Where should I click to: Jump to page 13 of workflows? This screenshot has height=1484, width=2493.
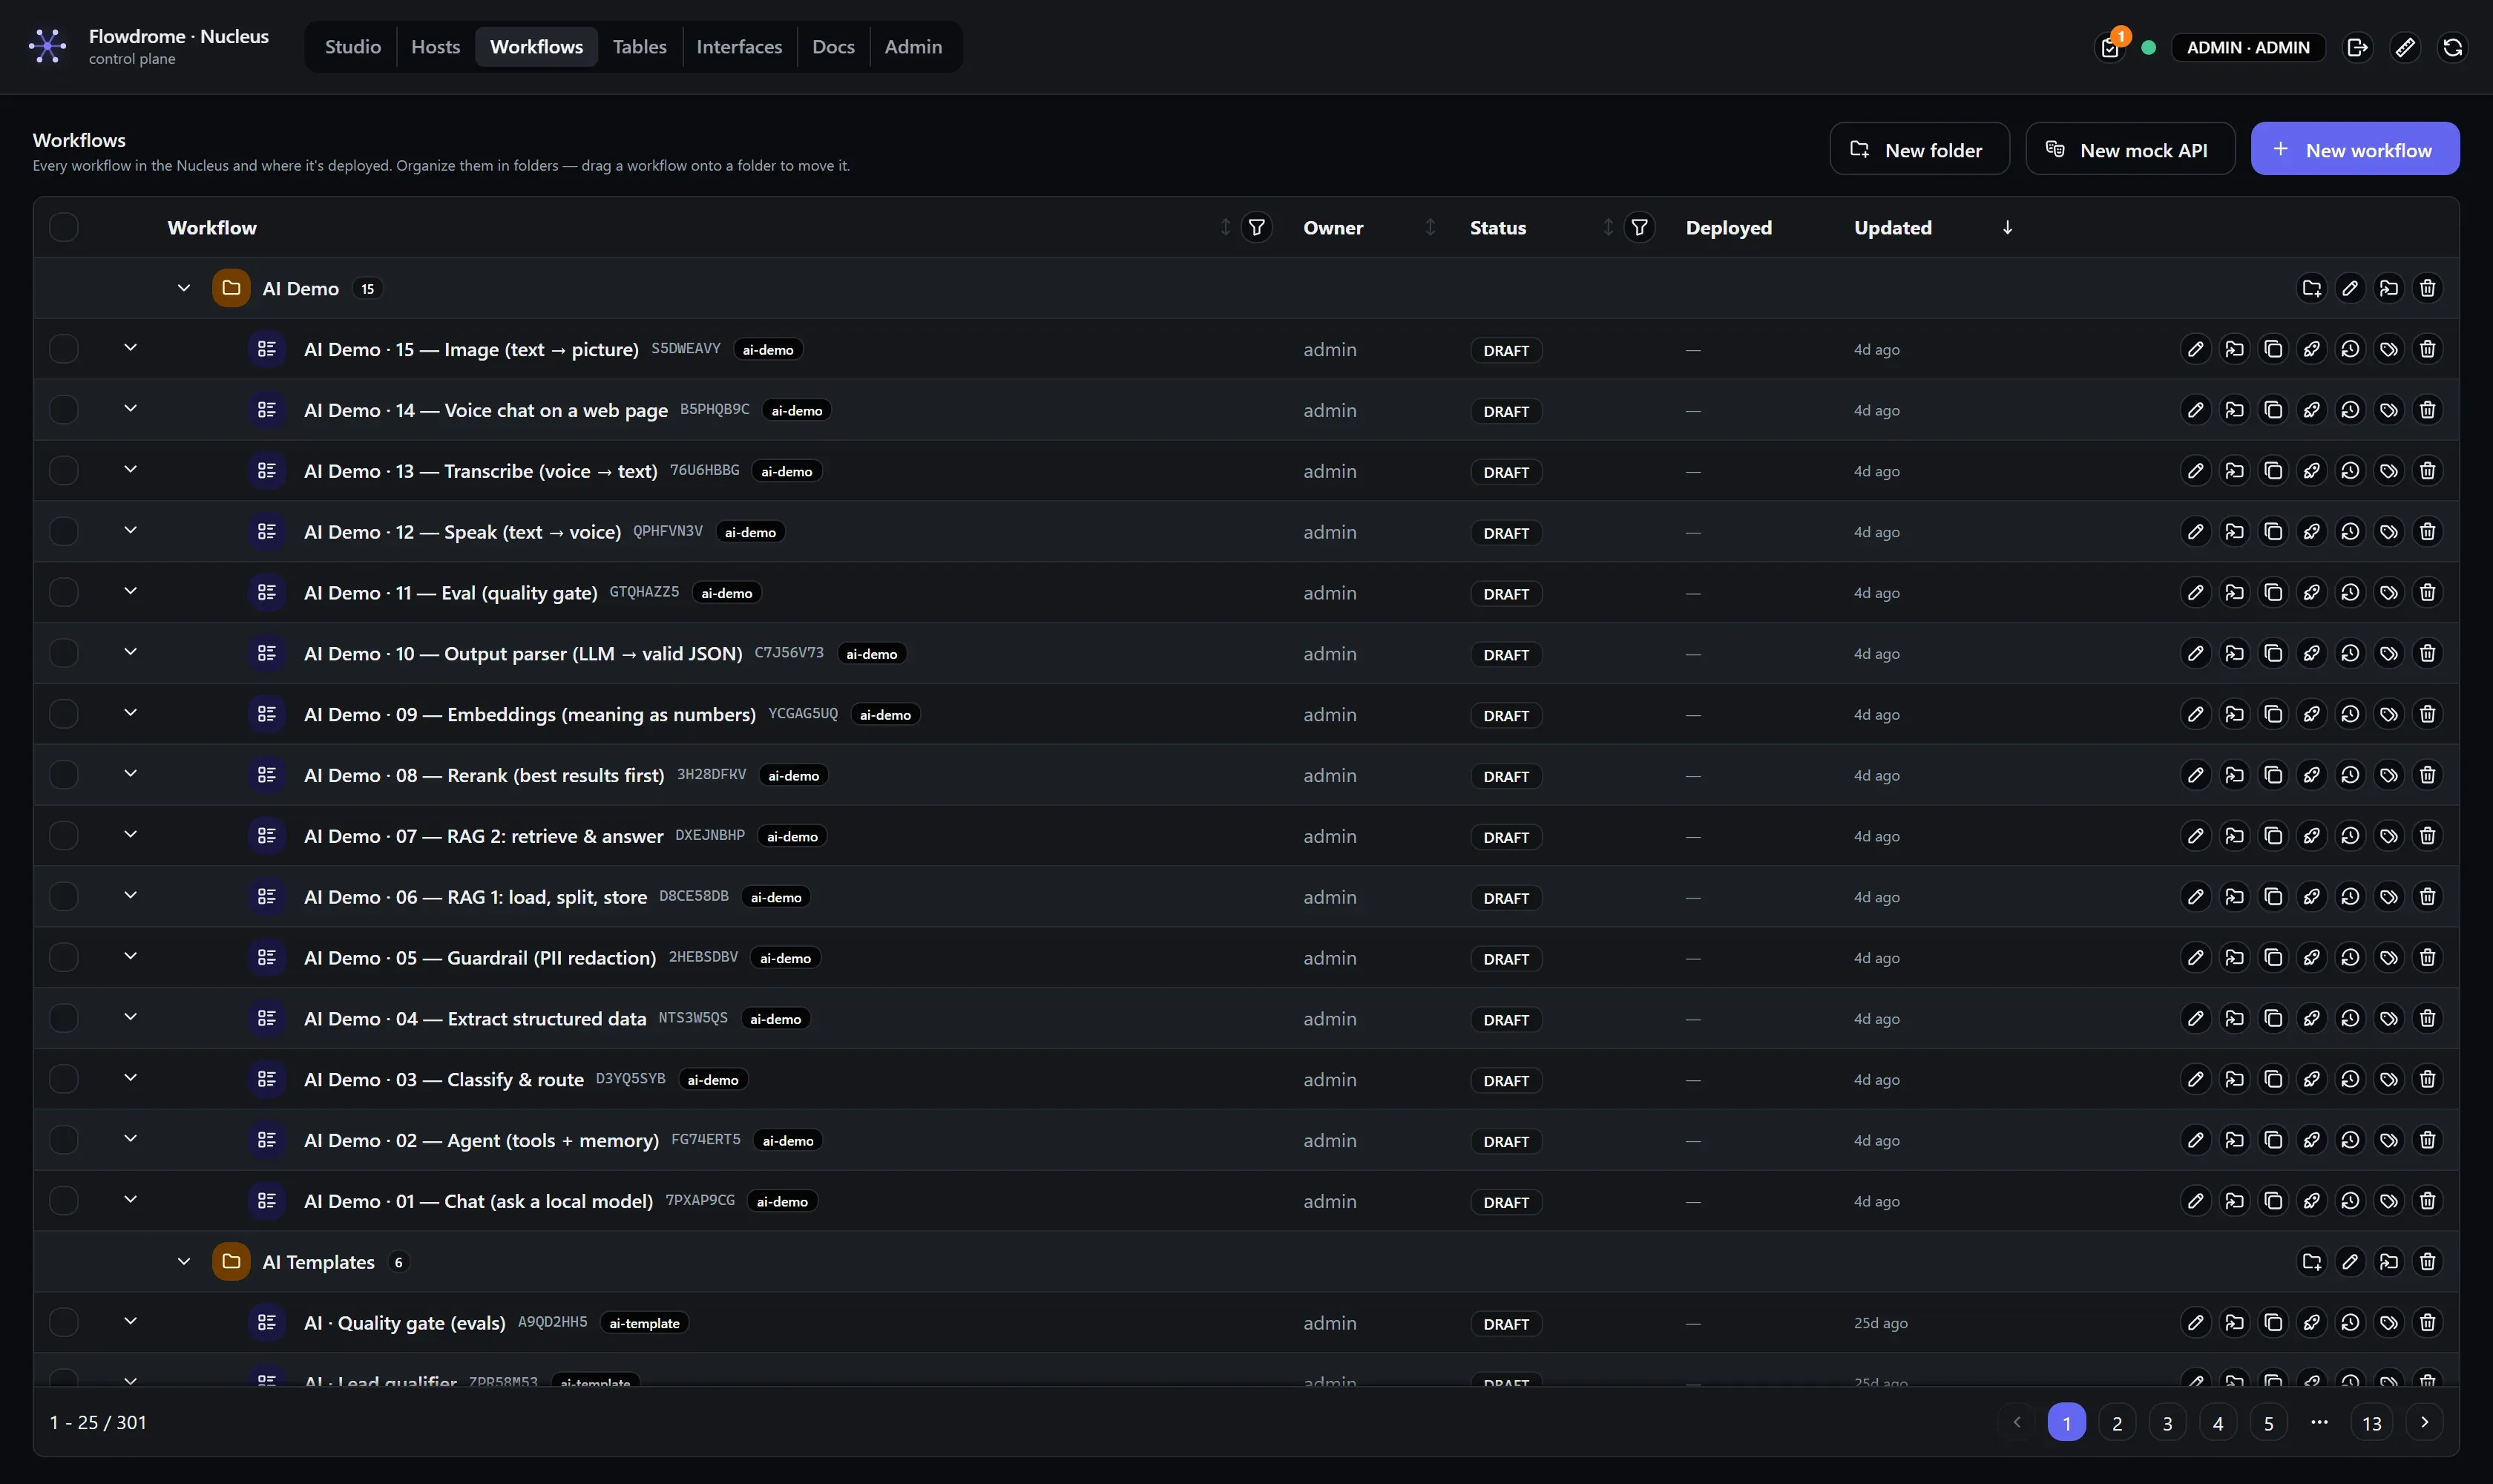(2371, 1422)
